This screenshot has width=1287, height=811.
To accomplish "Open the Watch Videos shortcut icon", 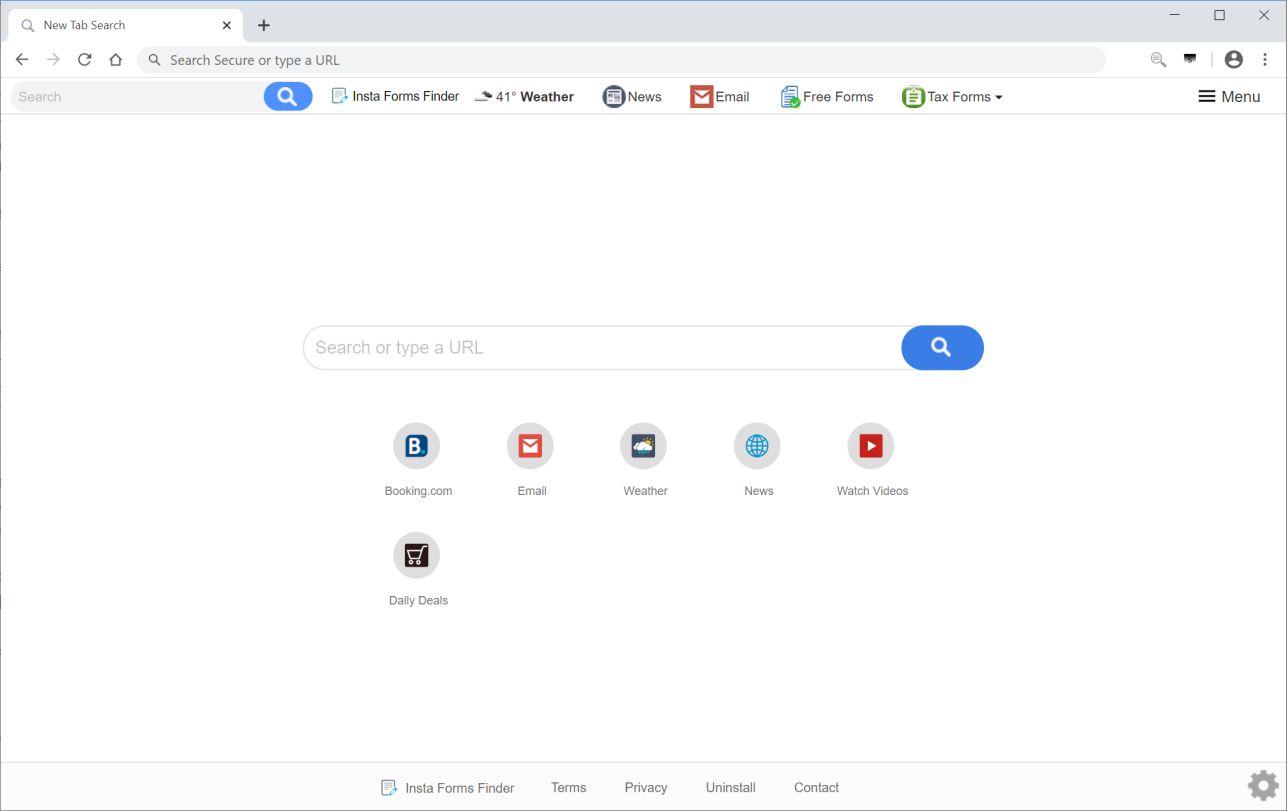I will pyautogui.click(x=870, y=445).
